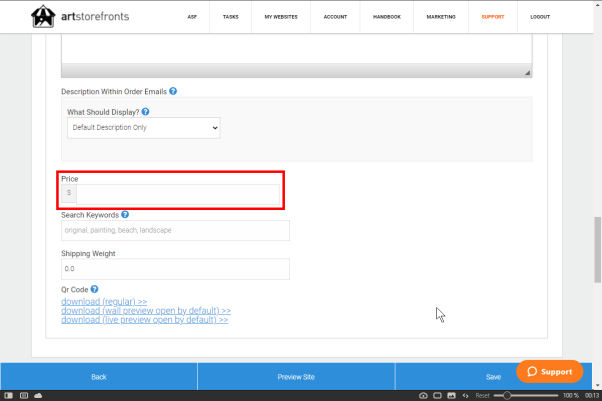Click download (wall preview open by default) link
Image resolution: width=602 pixels, height=401 pixels.
146,311
